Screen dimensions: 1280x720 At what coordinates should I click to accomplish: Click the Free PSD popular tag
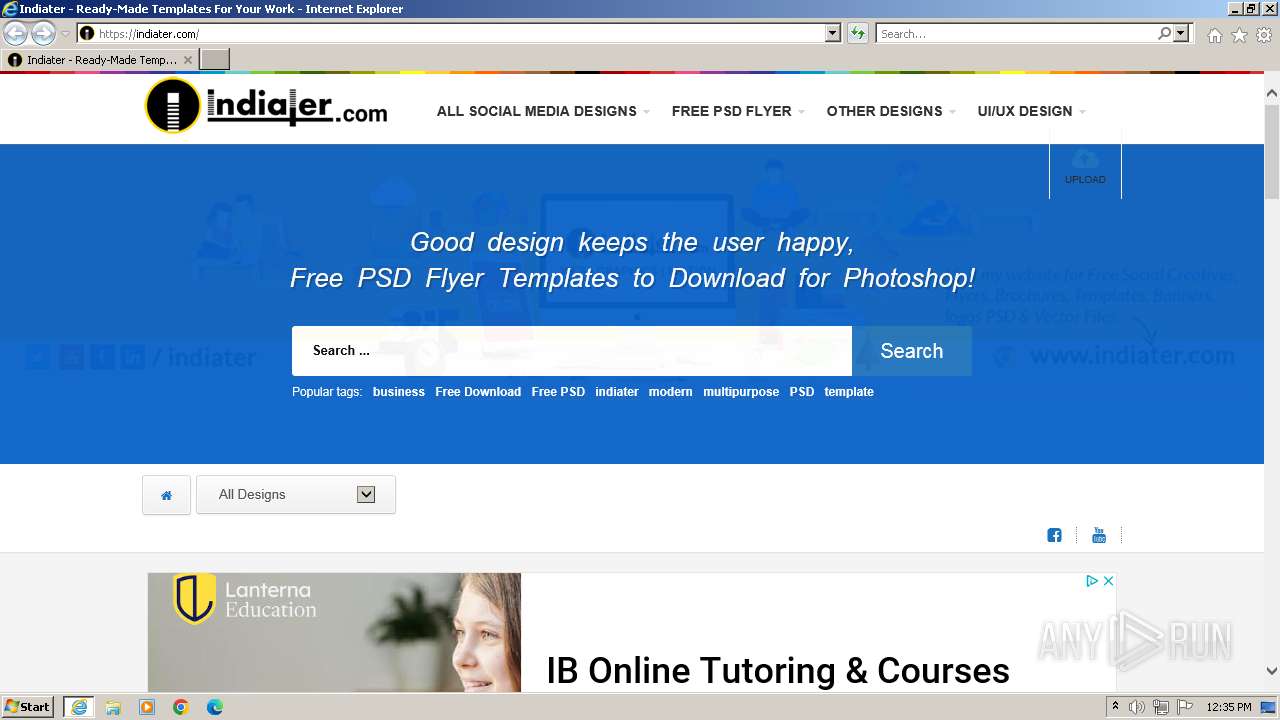pos(558,392)
